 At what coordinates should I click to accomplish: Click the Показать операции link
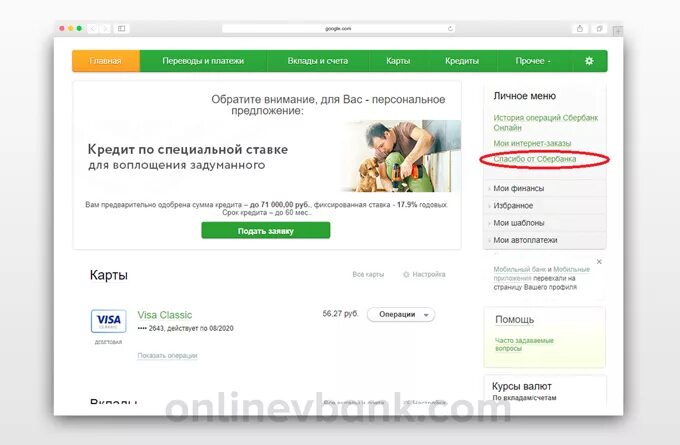pos(167,356)
